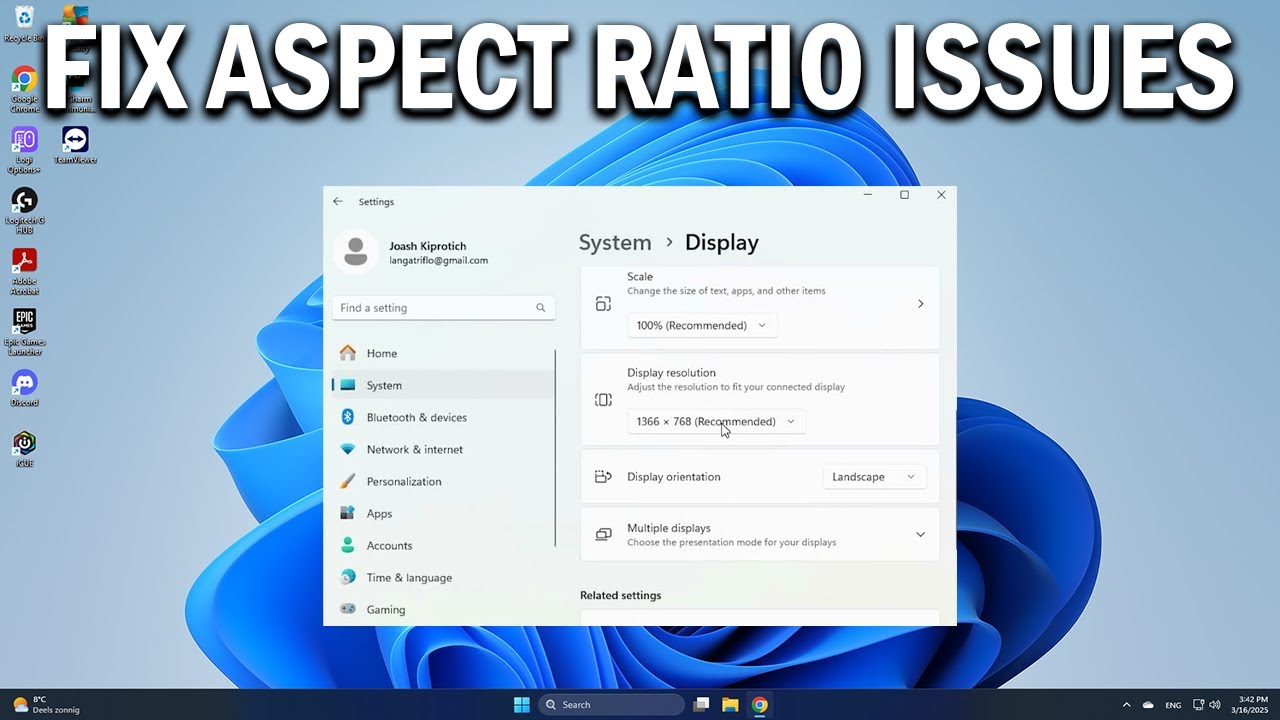The image size is (1280, 720).
Task: Open File Explorer from the taskbar
Action: [x=730, y=705]
